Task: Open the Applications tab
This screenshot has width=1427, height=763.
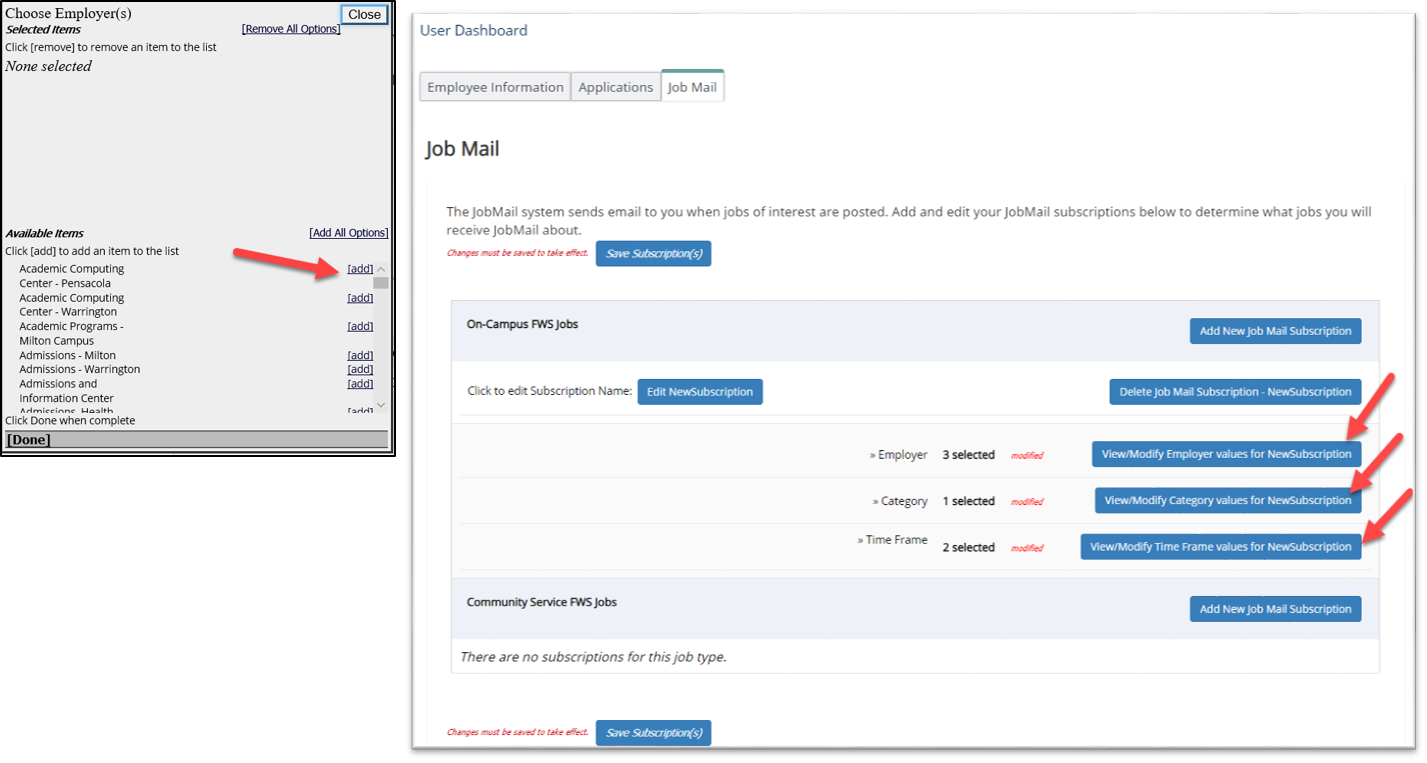Action: (x=615, y=87)
